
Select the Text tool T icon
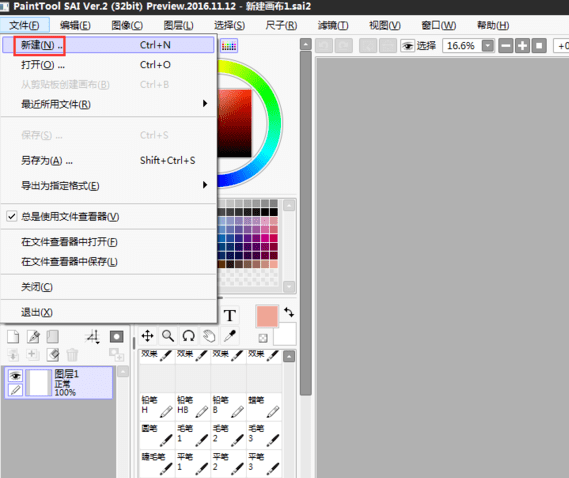(x=230, y=315)
